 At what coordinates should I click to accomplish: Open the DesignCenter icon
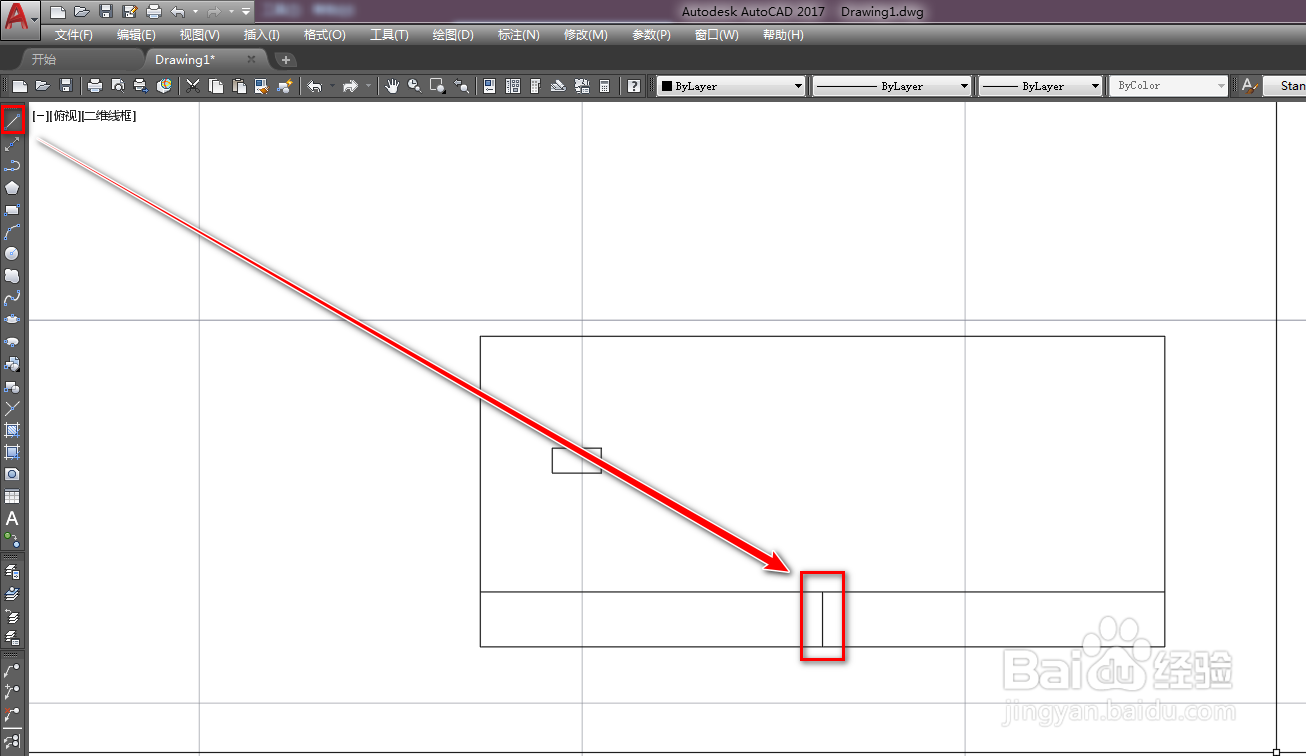click(513, 86)
